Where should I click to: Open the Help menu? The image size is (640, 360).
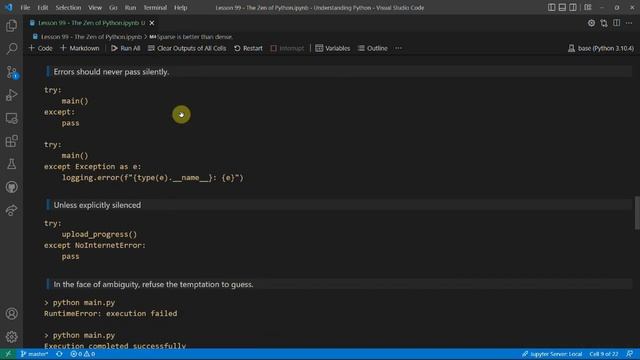(180, 7)
